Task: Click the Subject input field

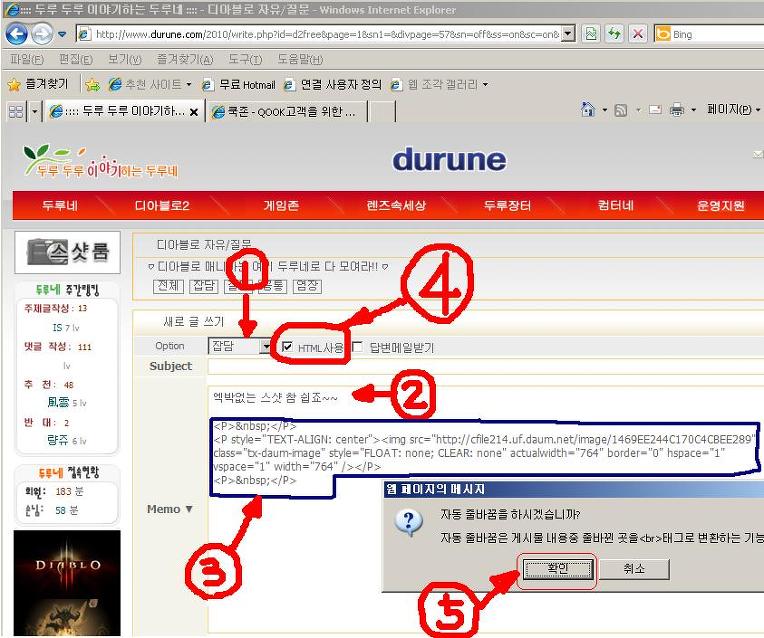Action: tap(485, 366)
